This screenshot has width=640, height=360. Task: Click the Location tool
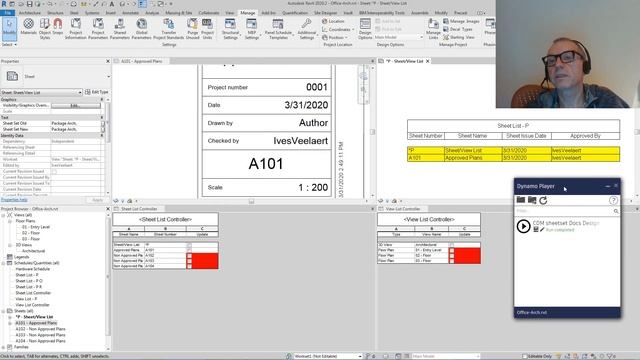tap(333, 21)
